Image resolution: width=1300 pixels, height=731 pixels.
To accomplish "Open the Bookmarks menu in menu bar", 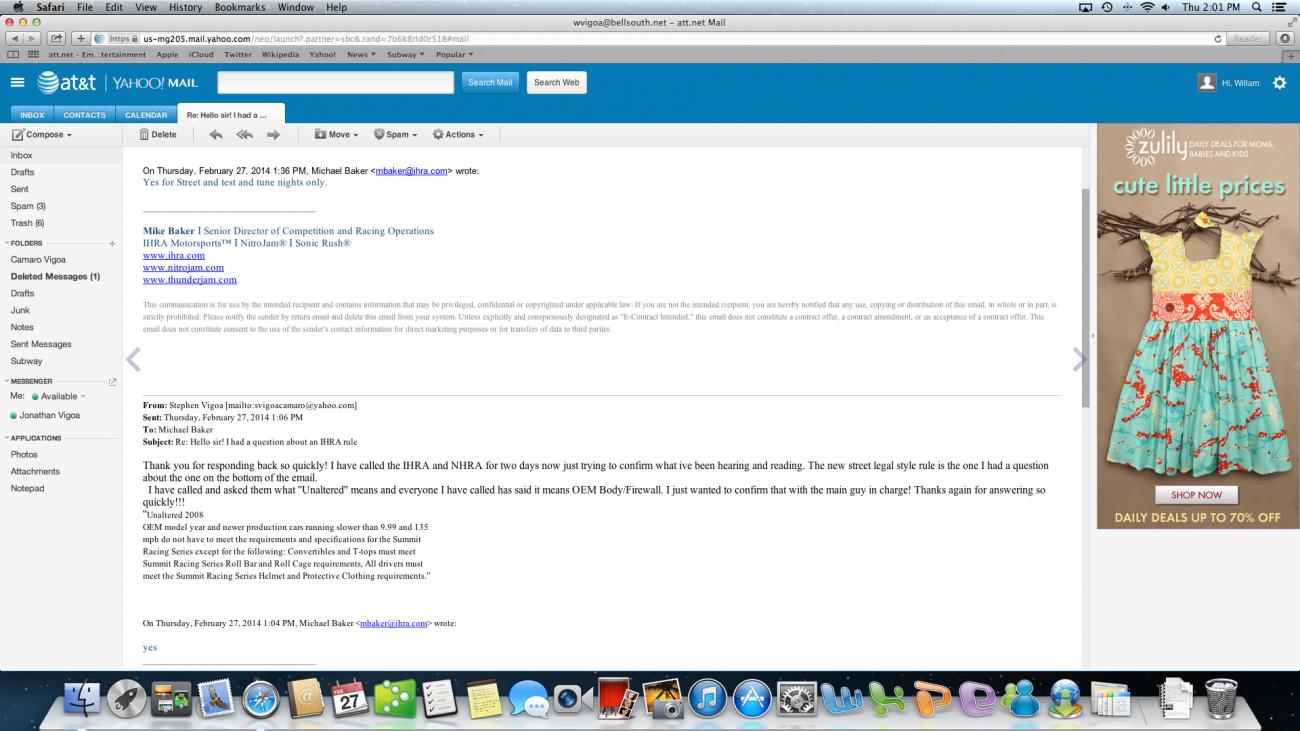I will point(238,7).
